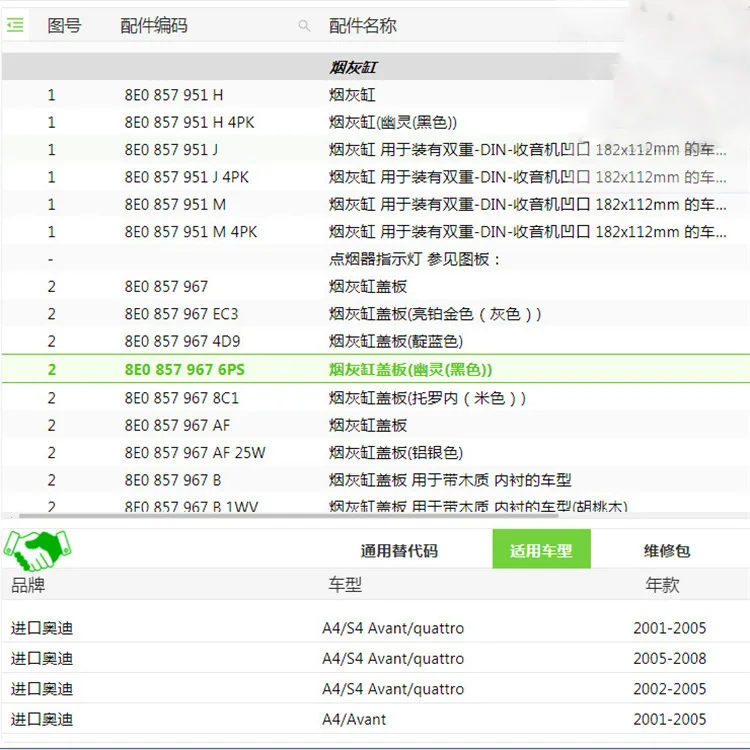The width and height of the screenshot is (750, 750).
Task: Select part code 8E0 857 951 M
Action: tap(175, 204)
